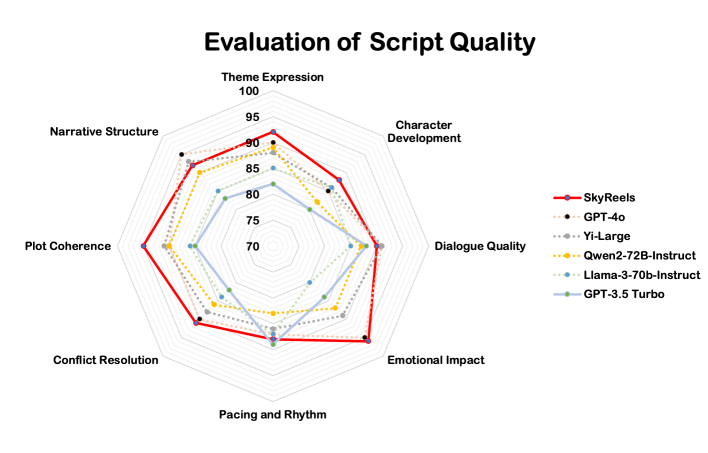
Task: Click the Theme Expression axis label
Action: pos(272,77)
